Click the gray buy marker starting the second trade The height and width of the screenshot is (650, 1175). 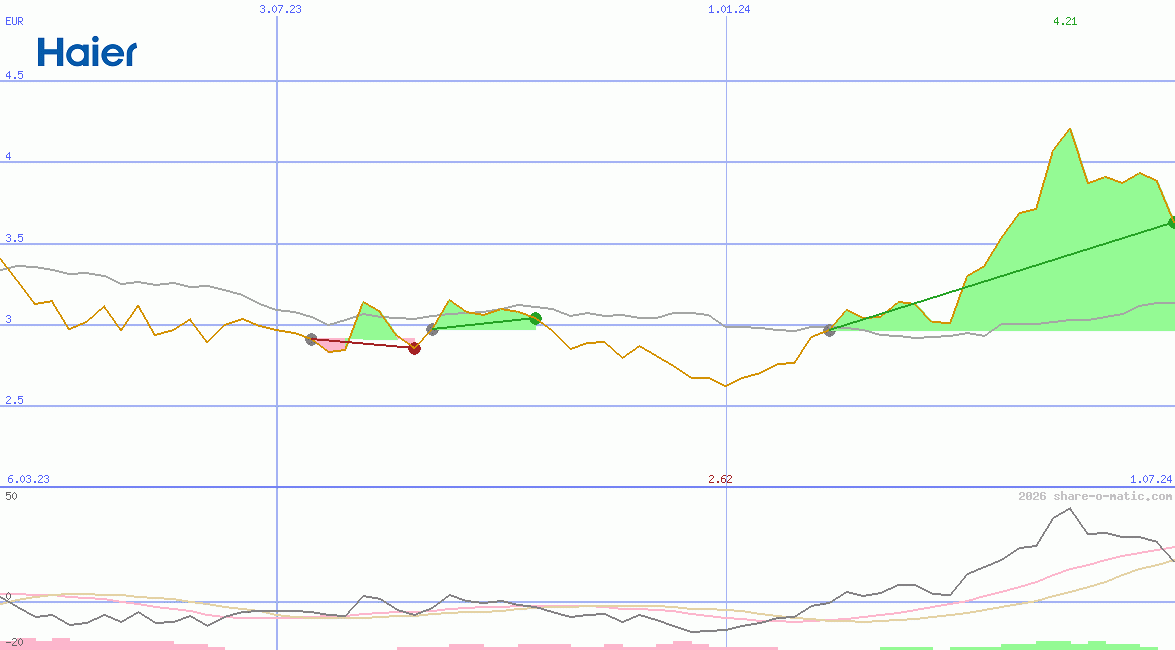pyautogui.click(x=432, y=329)
